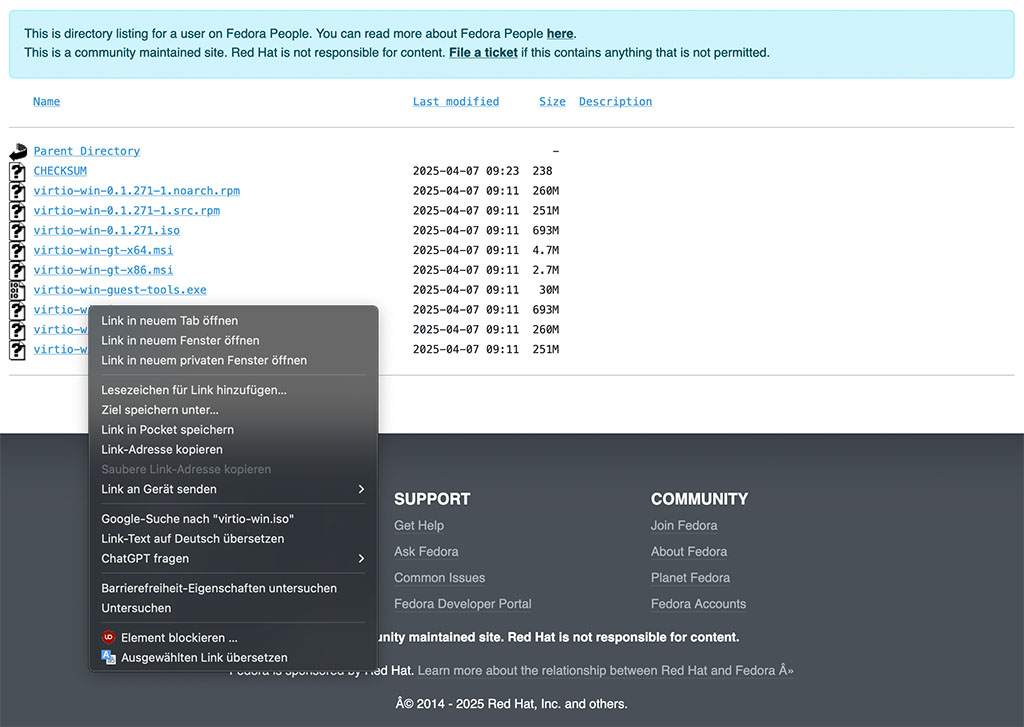Image resolution: width=1024 pixels, height=727 pixels.
Task: Click the 30M size of virtio-win-guest-tools.exe
Action: [x=549, y=289]
